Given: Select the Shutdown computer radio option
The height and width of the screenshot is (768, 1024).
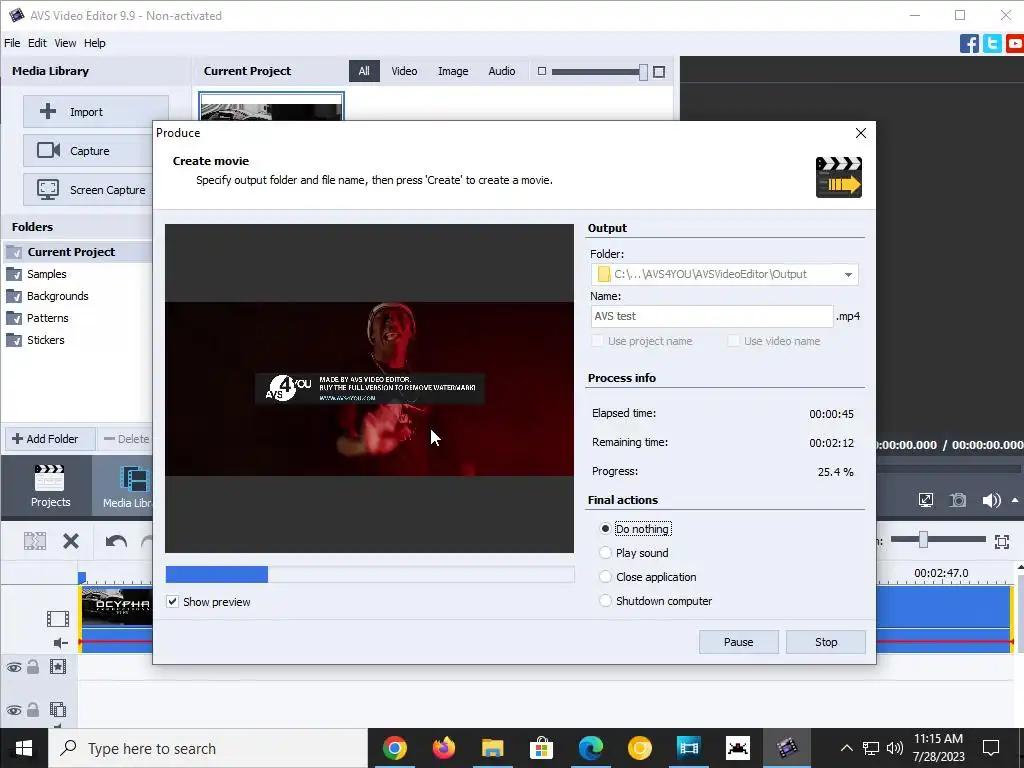Looking at the screenshot, I should tap(605, 601).
